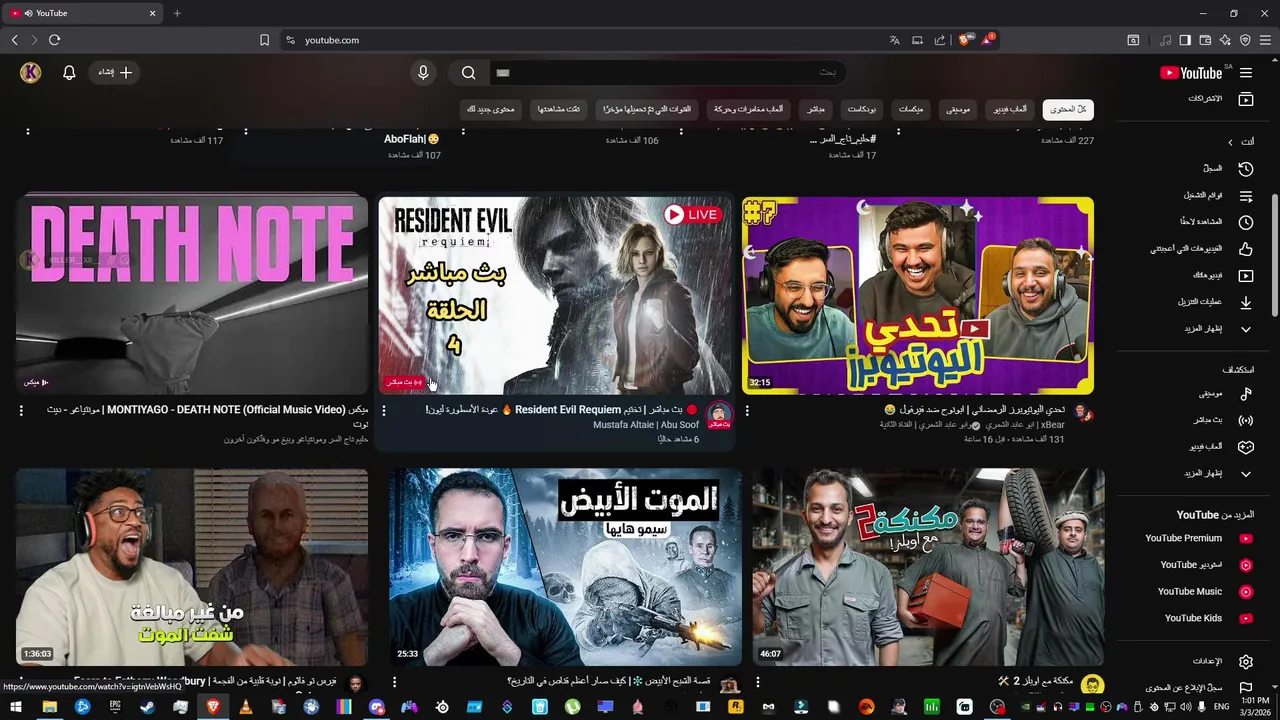Viewport: 1280px width, 720px height.
Task: Open YouTube Kids link
Action: coord(1209,618)
